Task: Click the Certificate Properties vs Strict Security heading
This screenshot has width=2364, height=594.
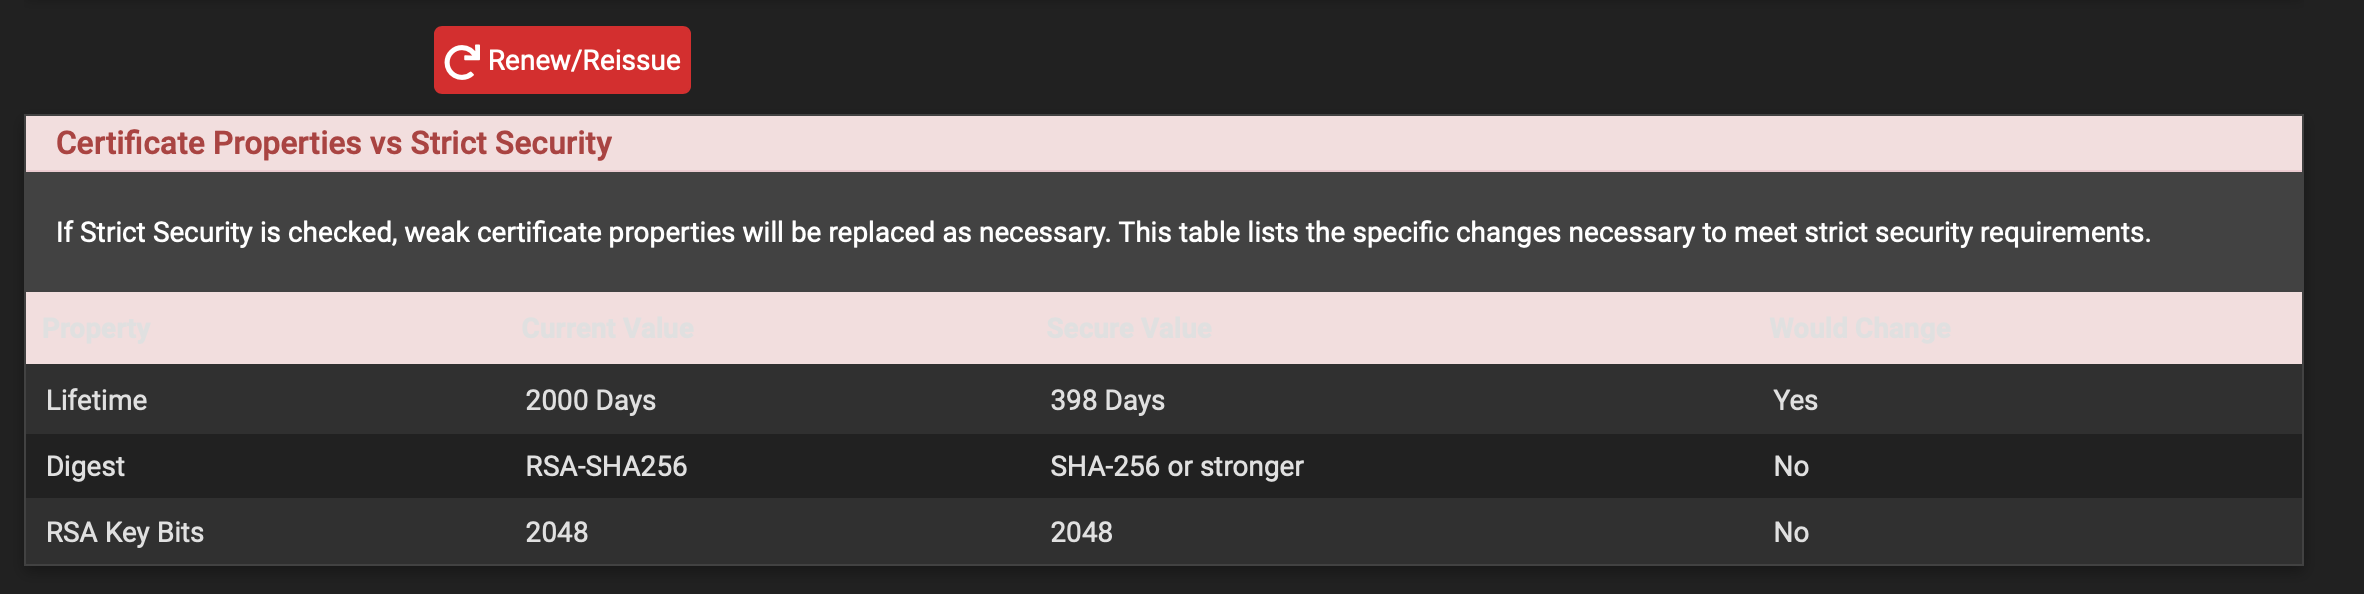Action: click(x=333, y=143)
